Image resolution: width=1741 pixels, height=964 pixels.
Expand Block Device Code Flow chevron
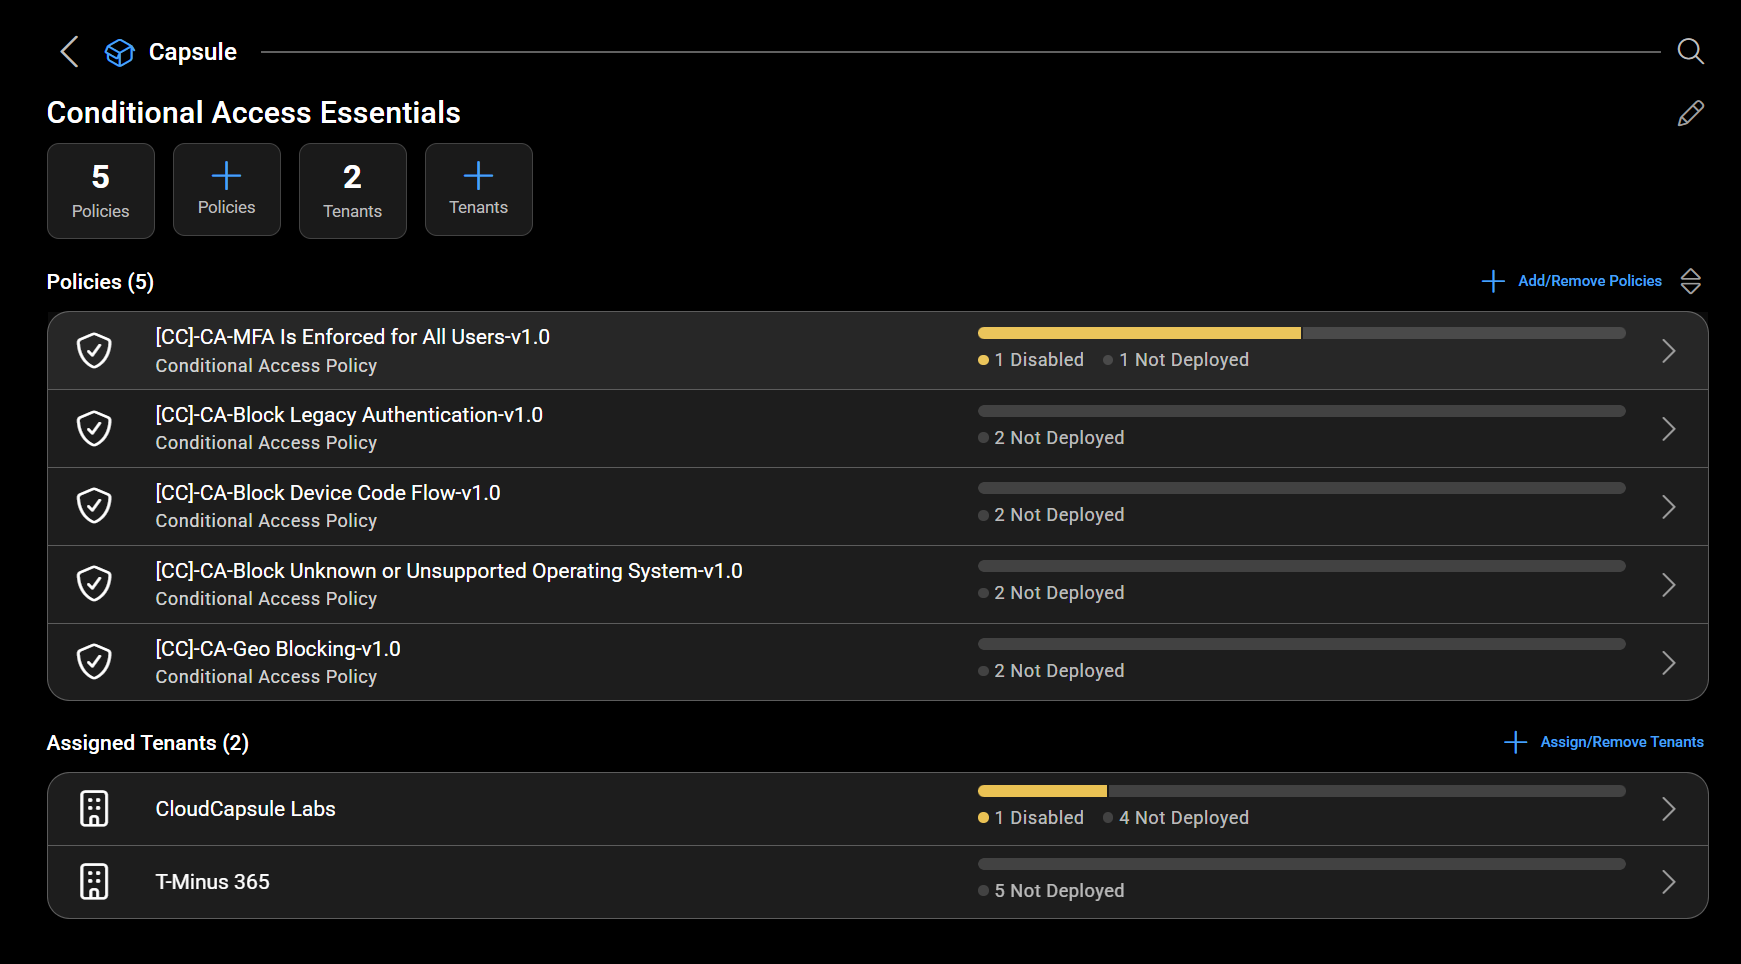pos(1668,507)
